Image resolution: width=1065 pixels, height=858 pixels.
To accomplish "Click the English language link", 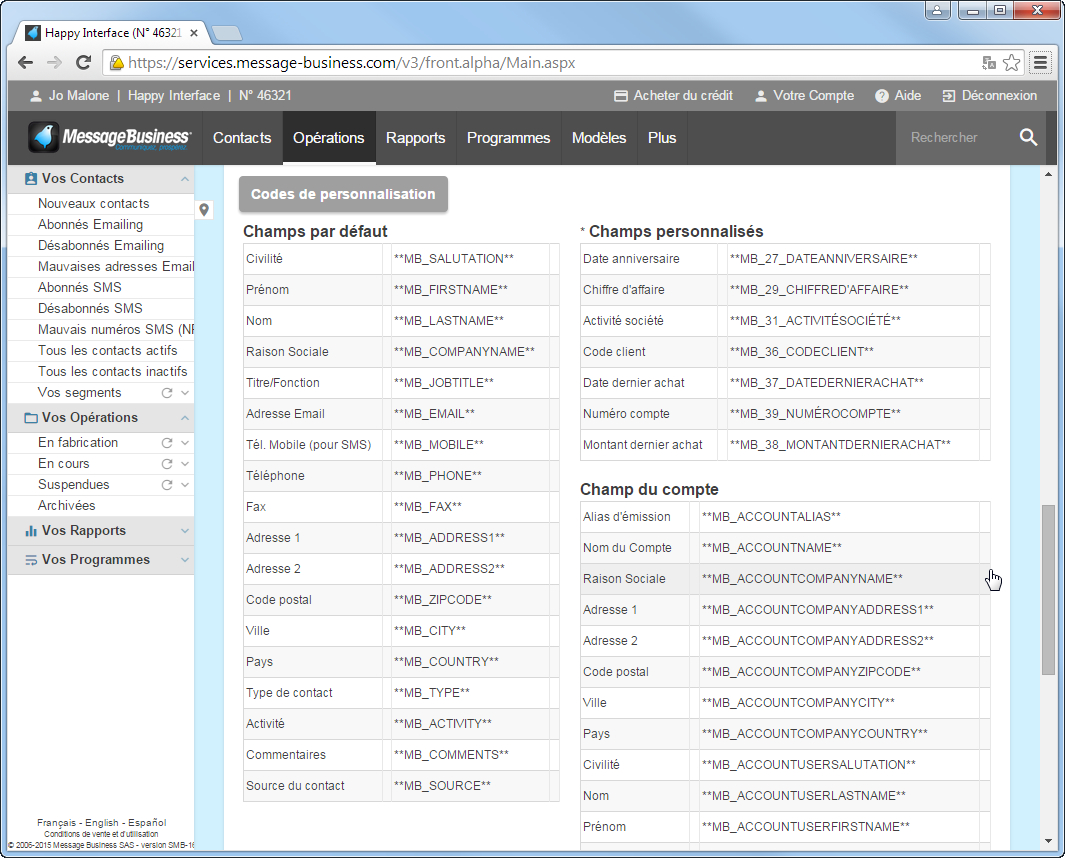I will [102, 822].
